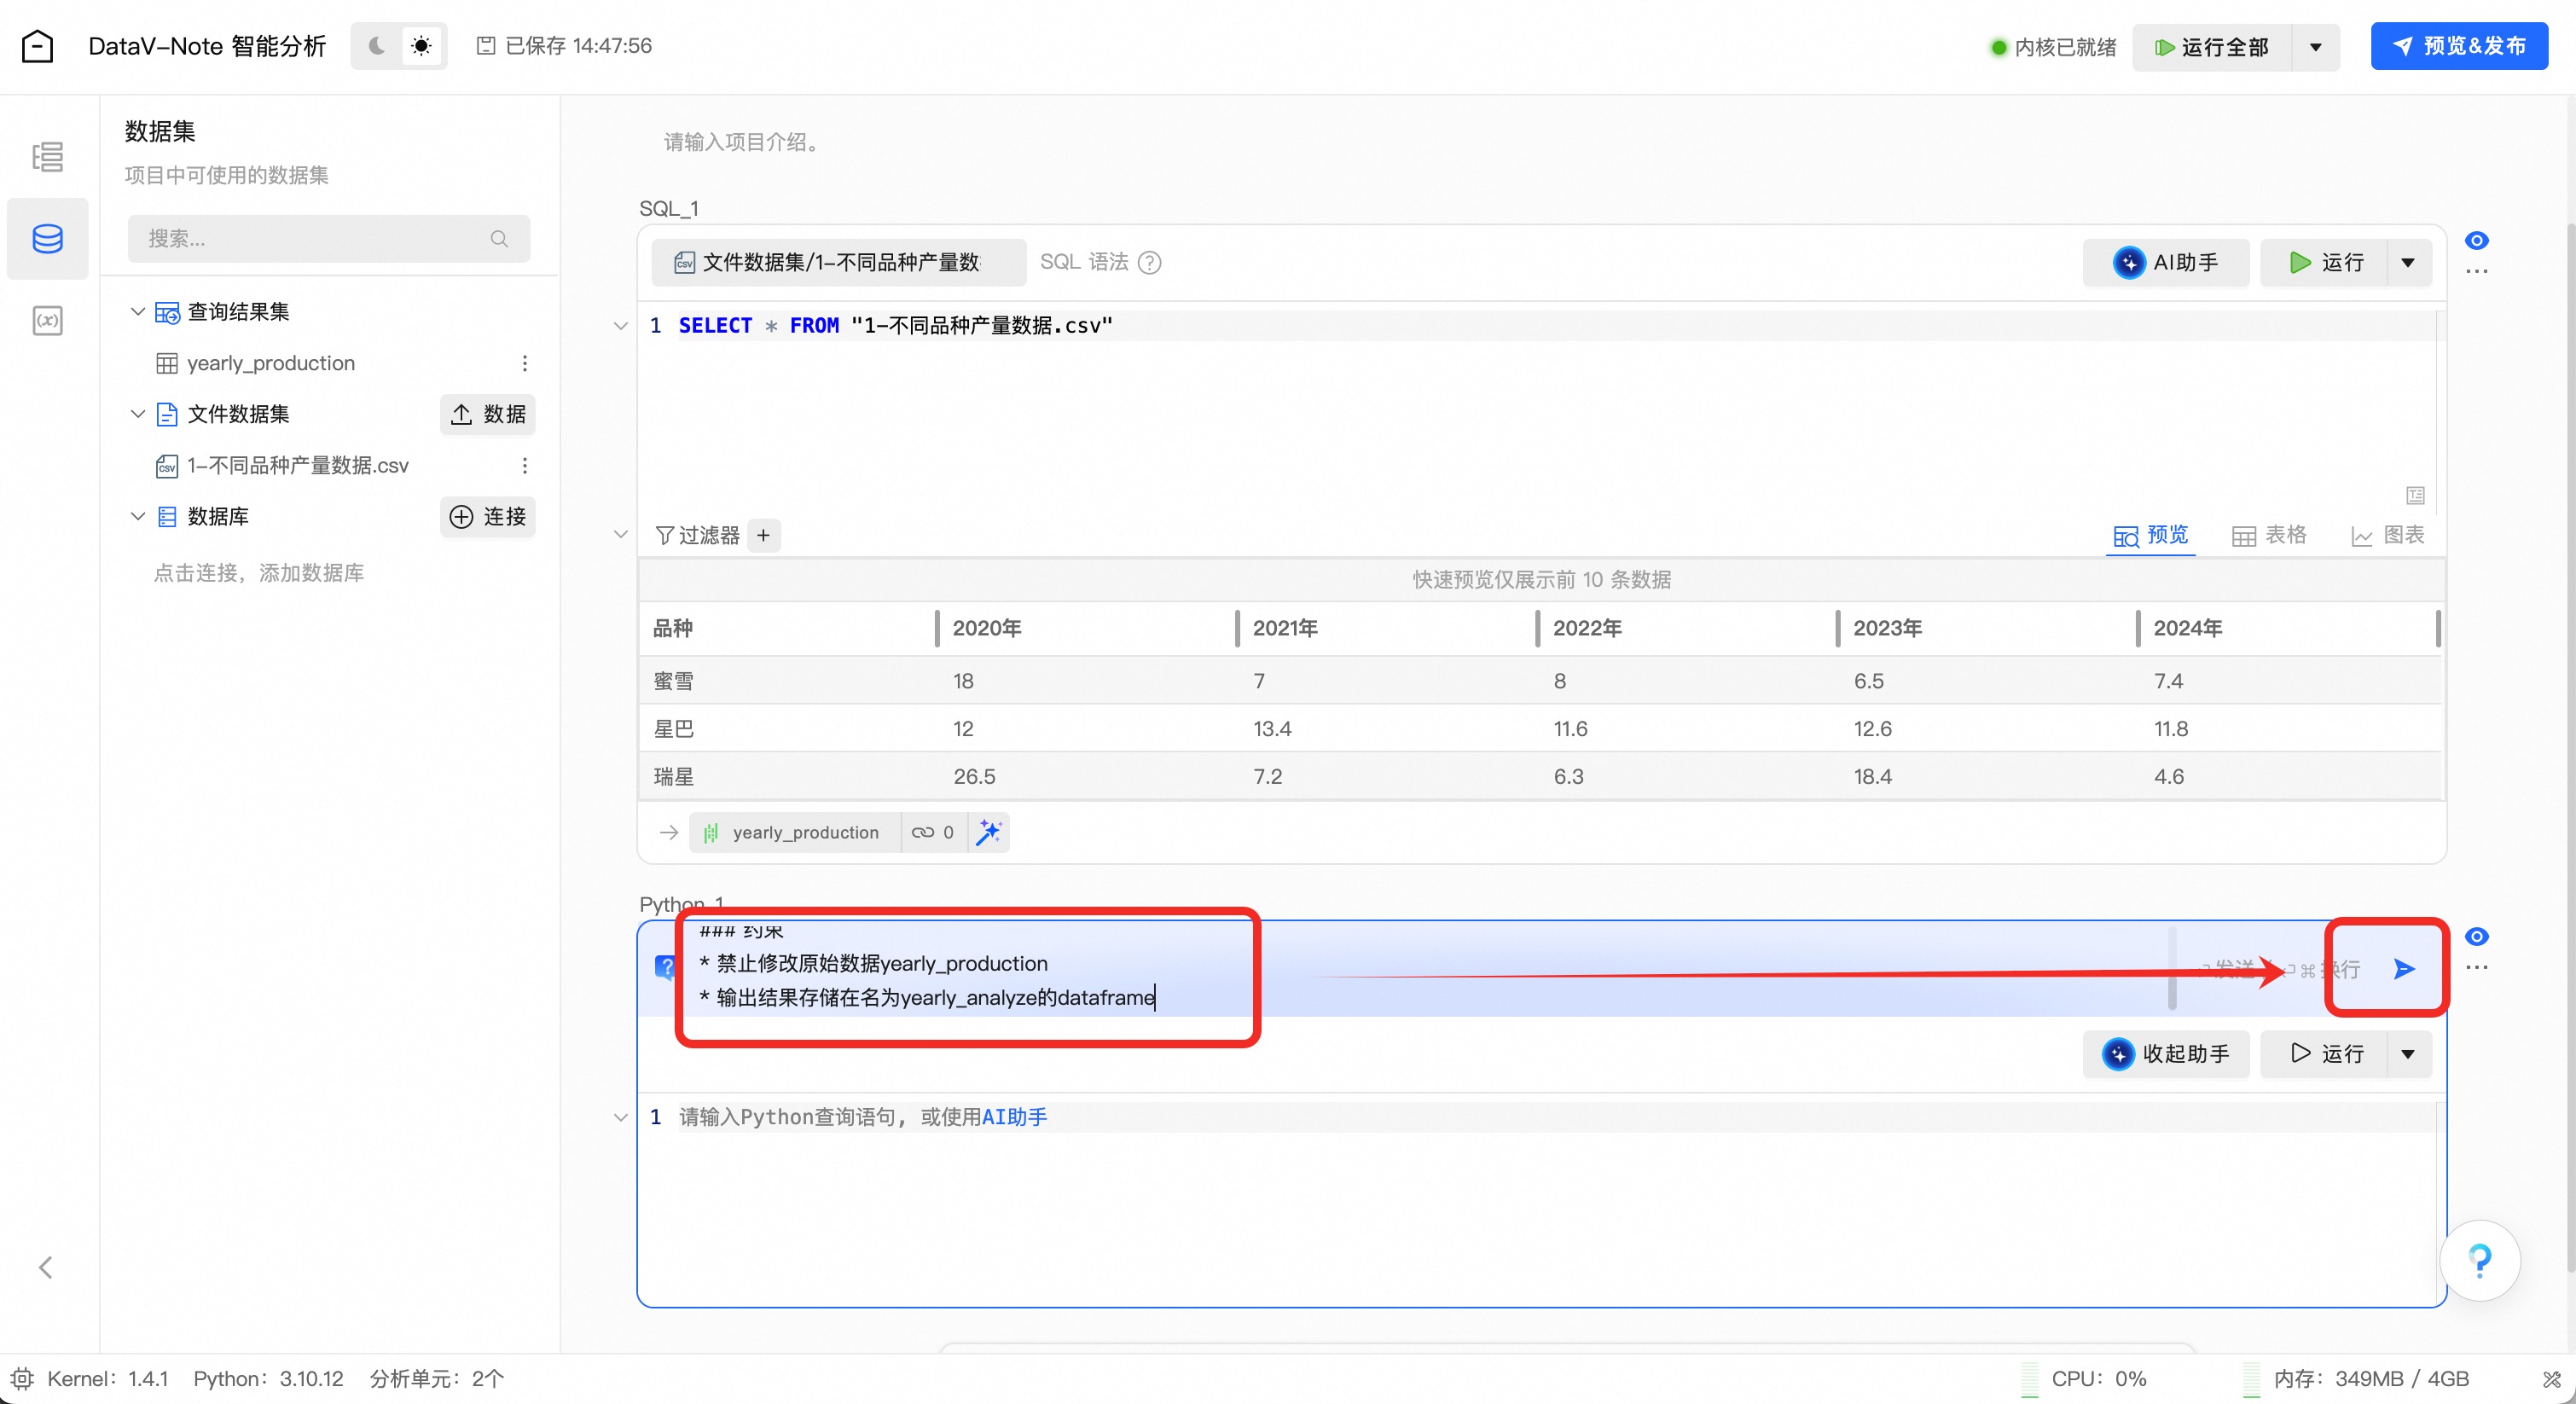Collapse the 查询结果集 tree node
The height and width of the screenshot is (1404, 2576).
point(138,312)
